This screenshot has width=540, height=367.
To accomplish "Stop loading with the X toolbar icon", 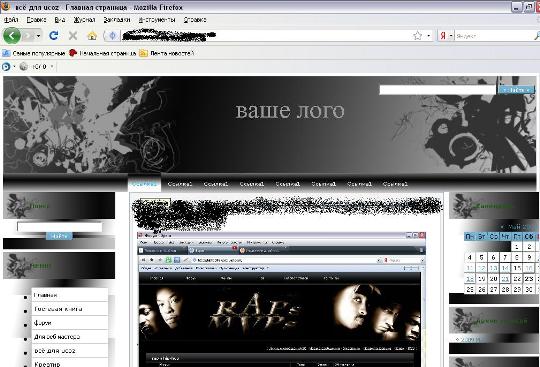I will (73, 35).
